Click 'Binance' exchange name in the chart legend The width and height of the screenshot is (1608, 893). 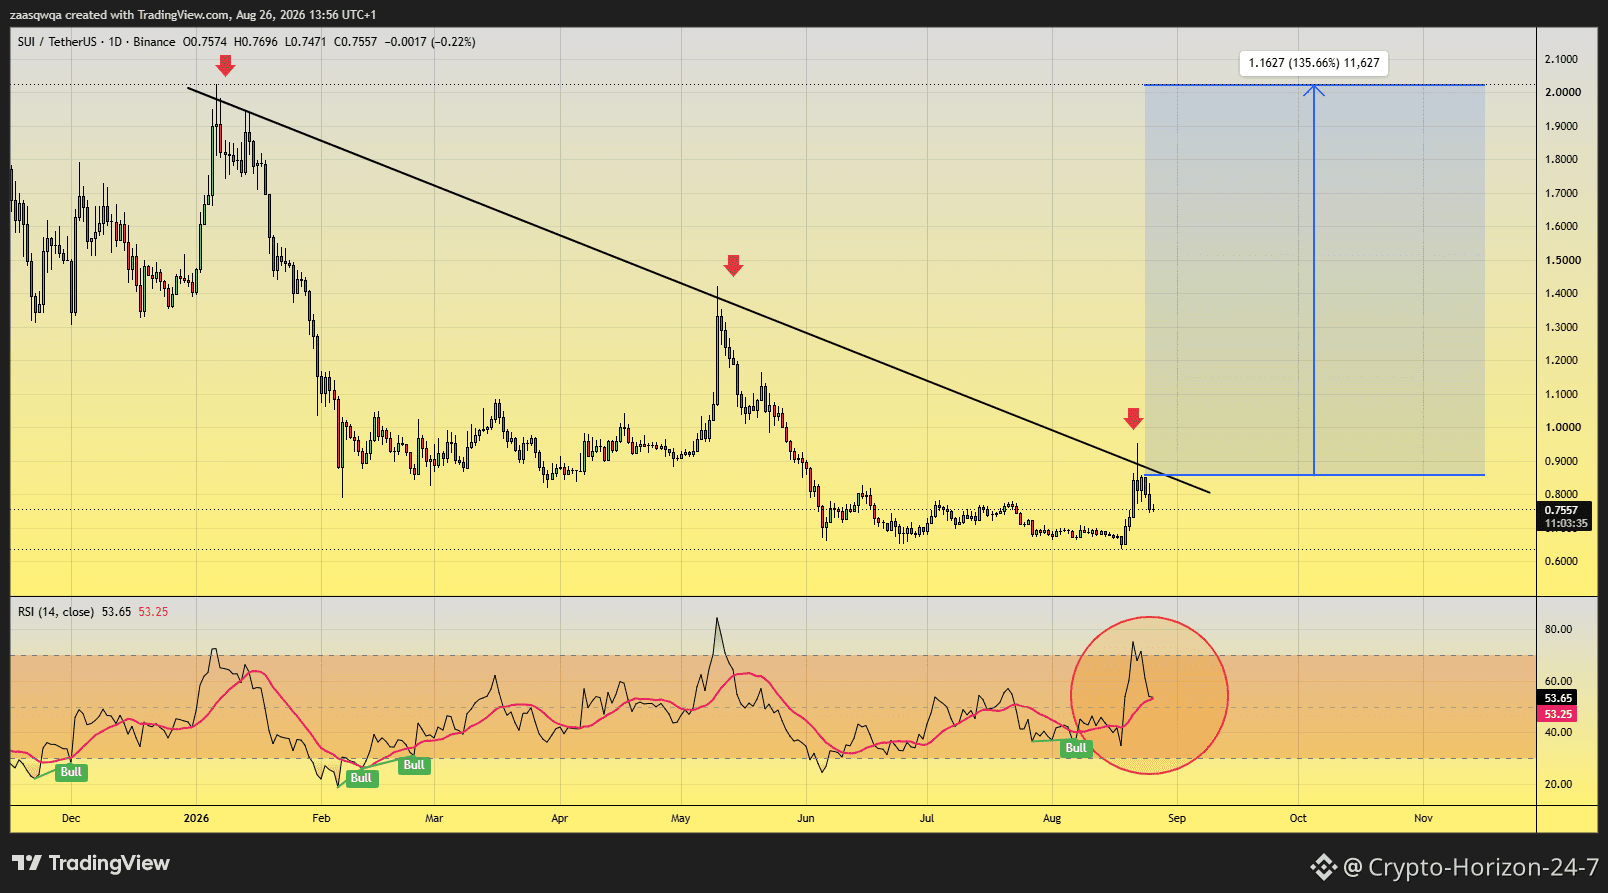click(x=154, y=42)
